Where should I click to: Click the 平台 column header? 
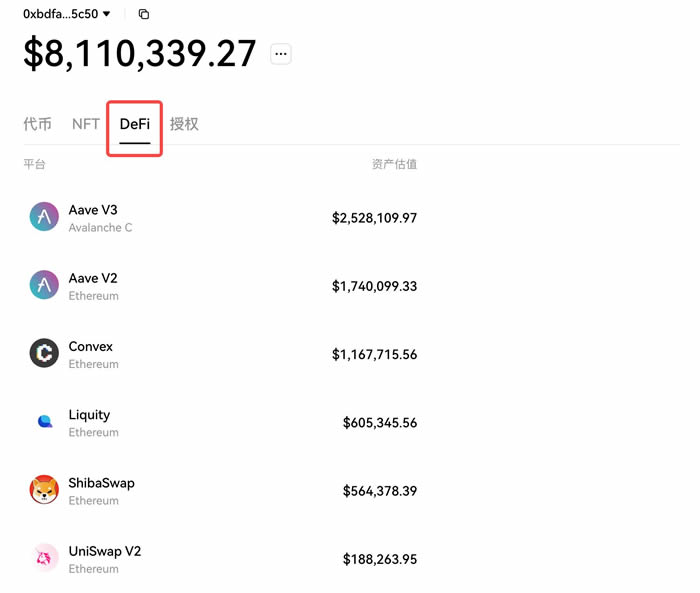tap(34, 164)
